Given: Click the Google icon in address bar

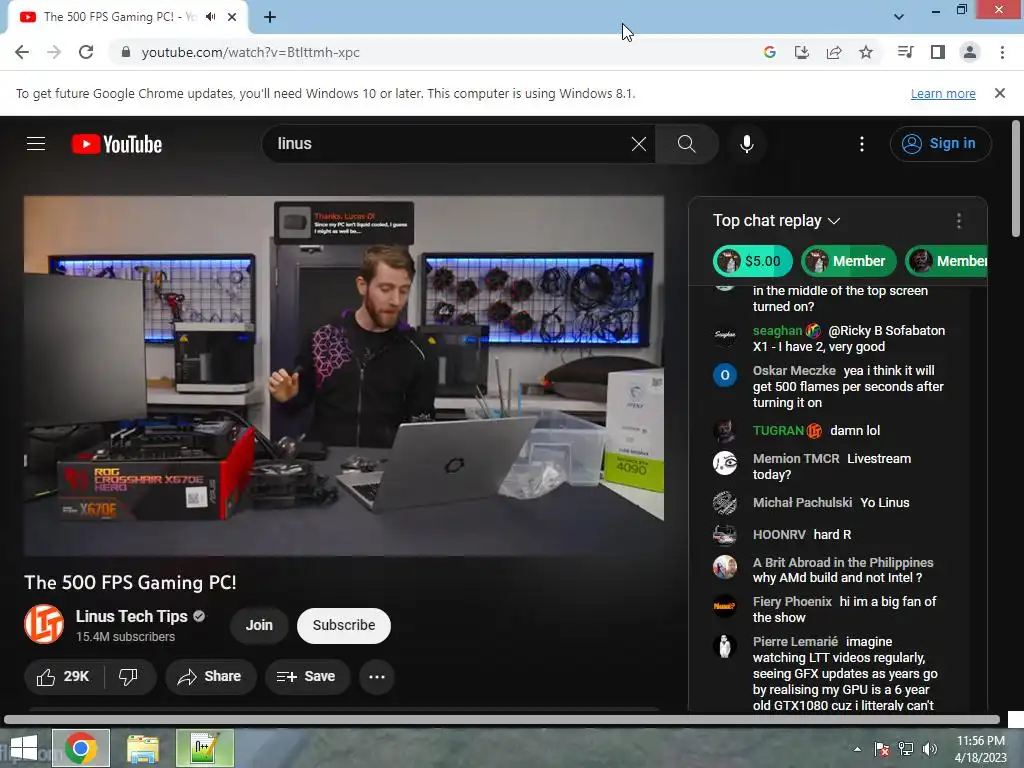Looking at the screenshot, I should point(770,52).
